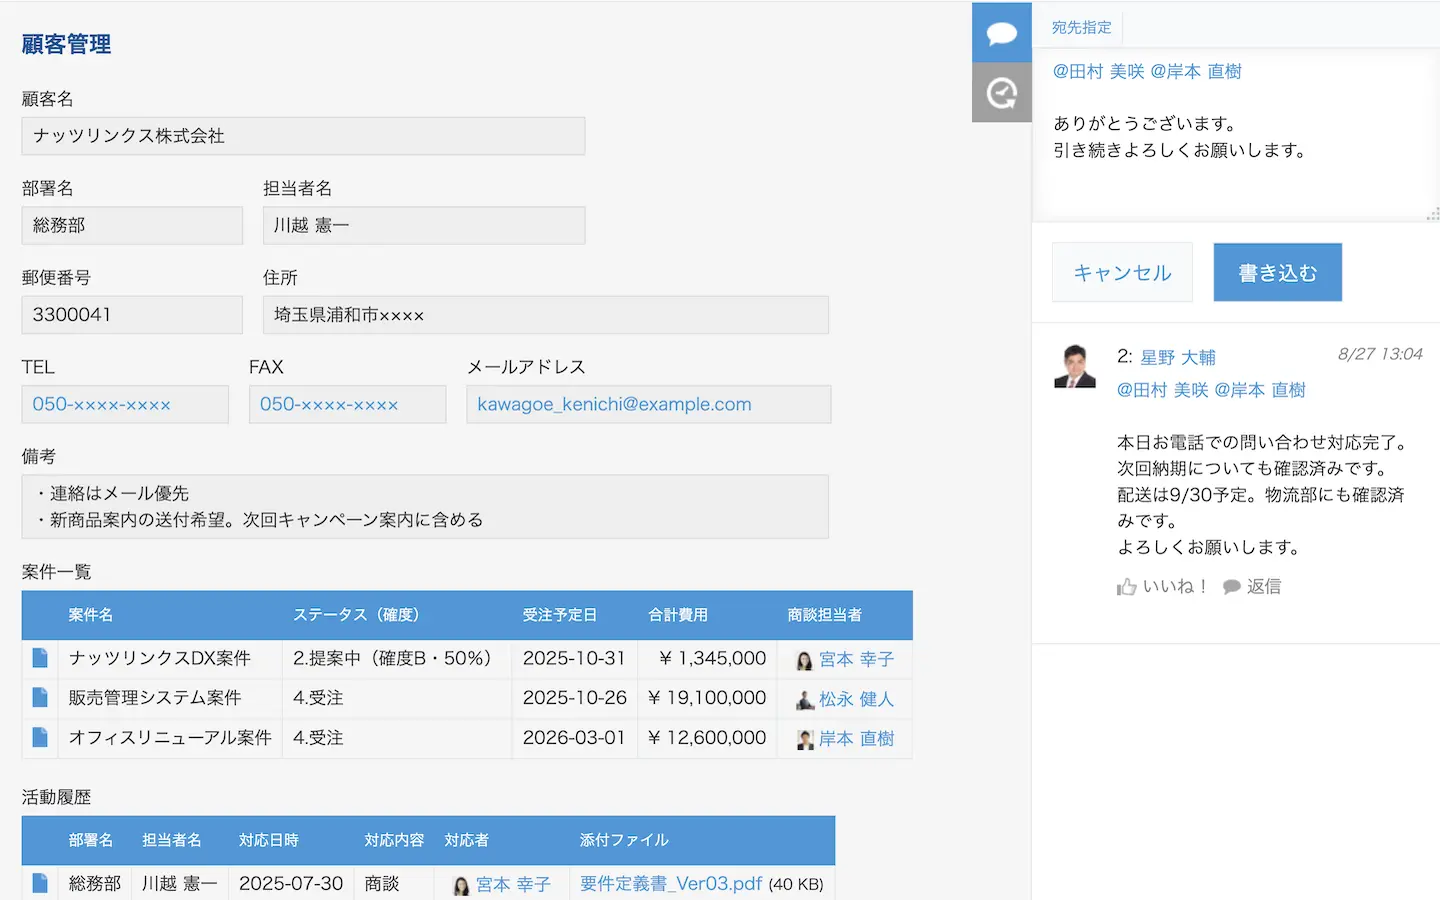
Task: Open 松永 健人 user profile link
Action: [x=855, y=699]
